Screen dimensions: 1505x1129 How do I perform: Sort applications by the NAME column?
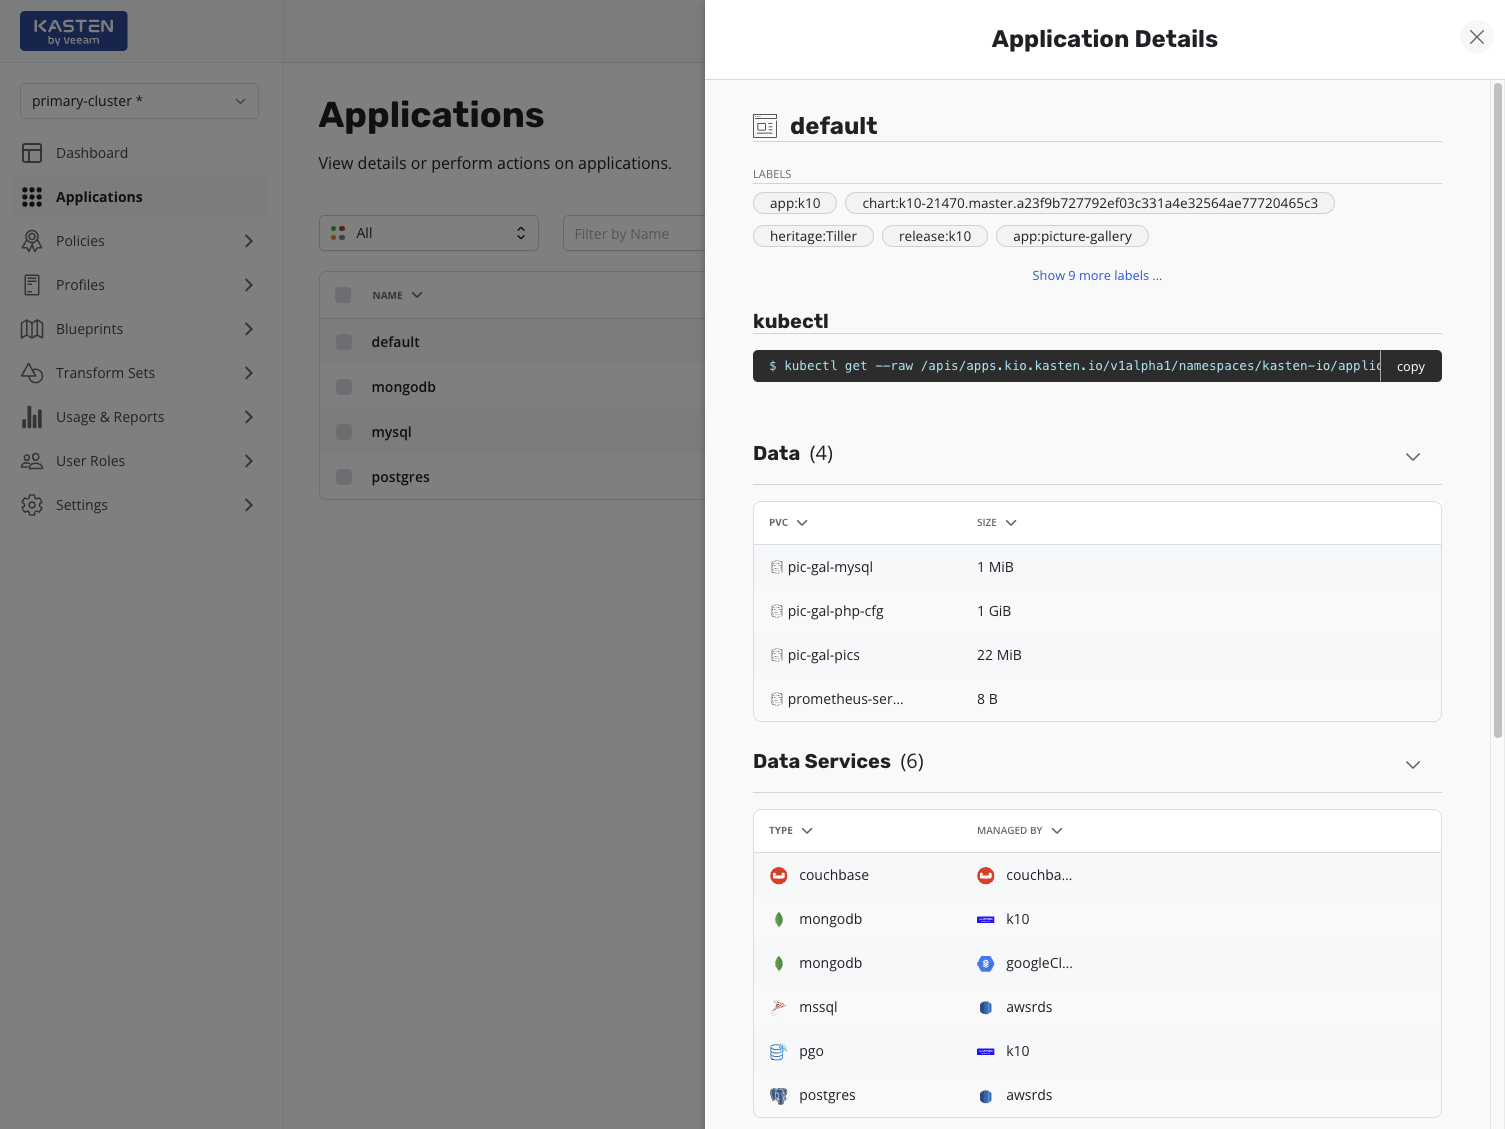[397, 295]
